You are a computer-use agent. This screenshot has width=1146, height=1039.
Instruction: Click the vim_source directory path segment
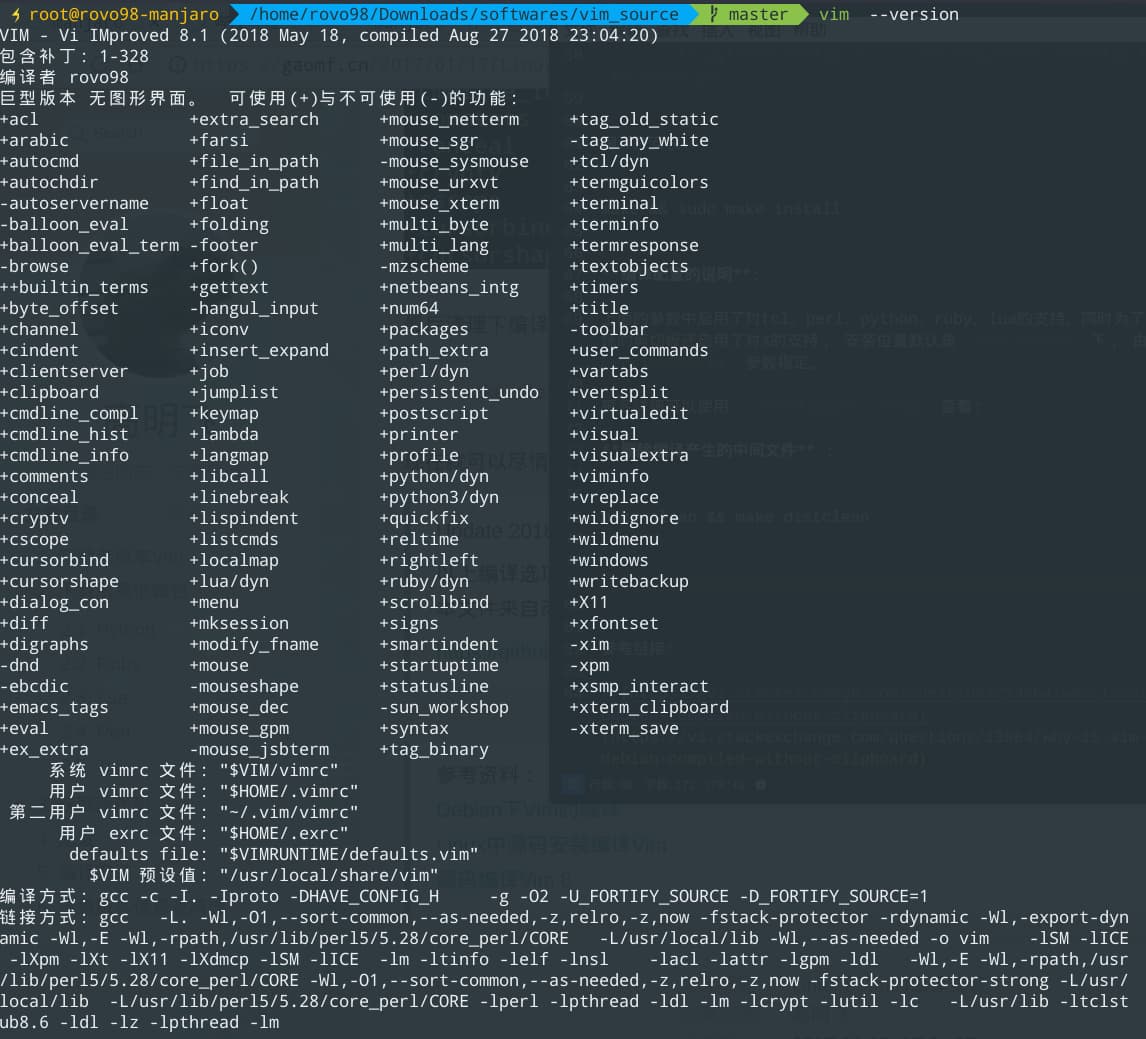(463, 14)
